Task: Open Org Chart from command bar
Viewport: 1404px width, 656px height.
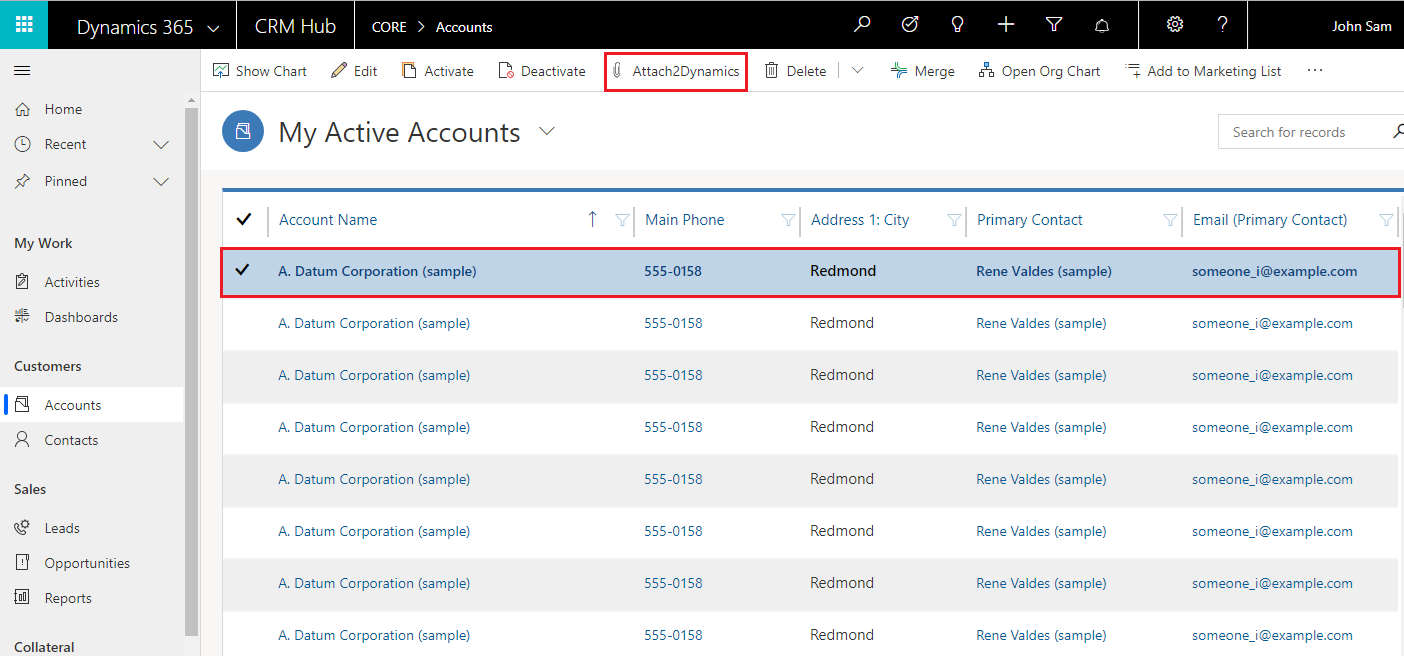Action: point(1039,71)
